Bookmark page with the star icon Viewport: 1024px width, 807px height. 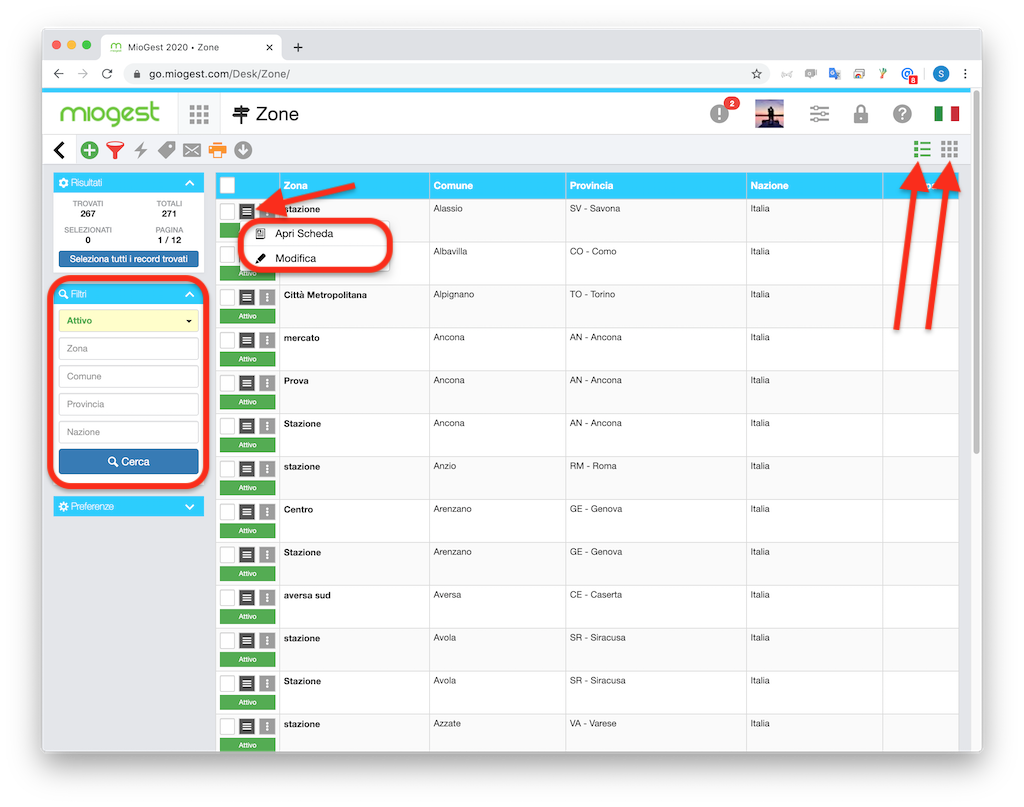point(756,74)
